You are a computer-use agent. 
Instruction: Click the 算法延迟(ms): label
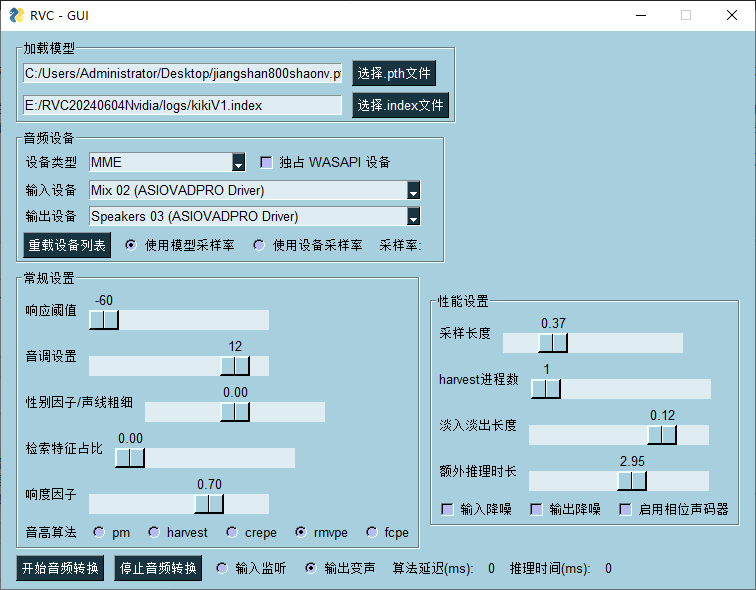pyautogui.click(x=432, y=568)
